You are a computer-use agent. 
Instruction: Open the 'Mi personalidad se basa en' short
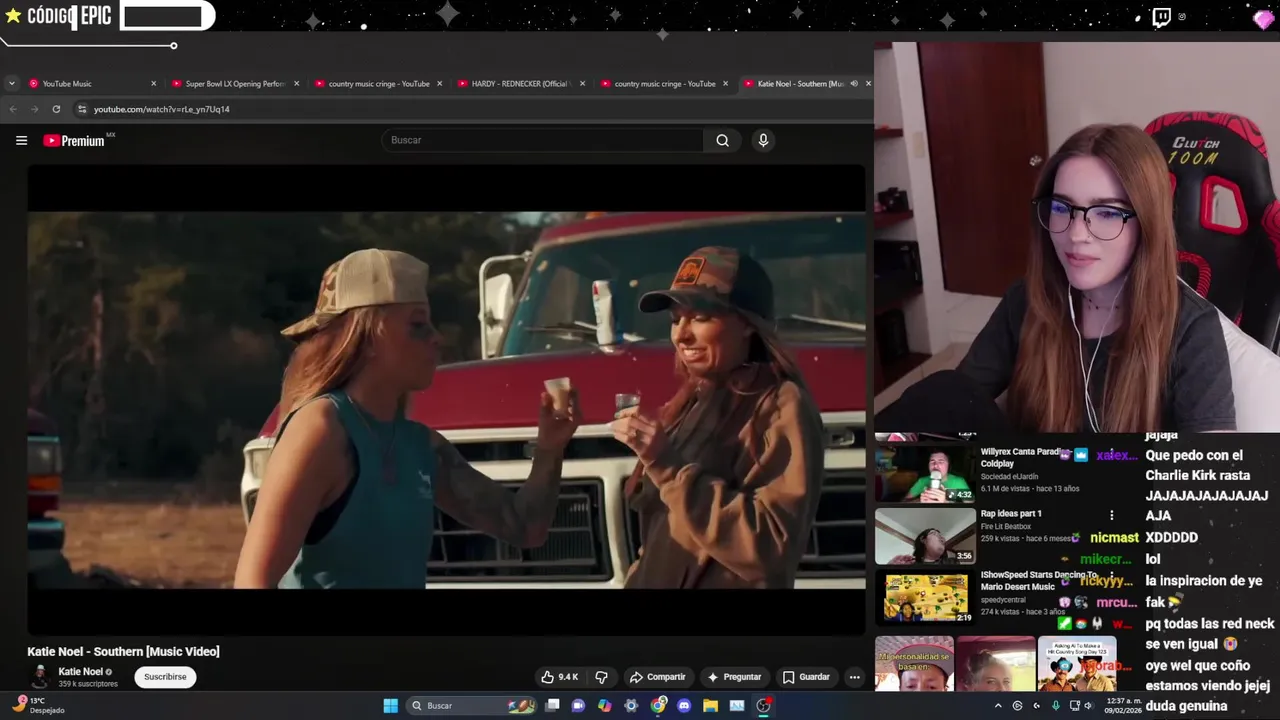click(914, 664)
